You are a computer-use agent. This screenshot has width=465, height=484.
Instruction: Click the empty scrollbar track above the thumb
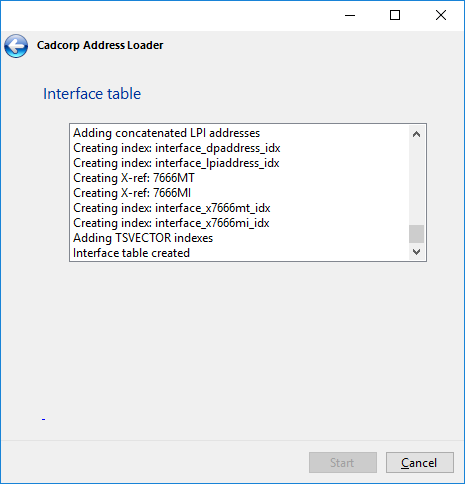coord(416,183)
